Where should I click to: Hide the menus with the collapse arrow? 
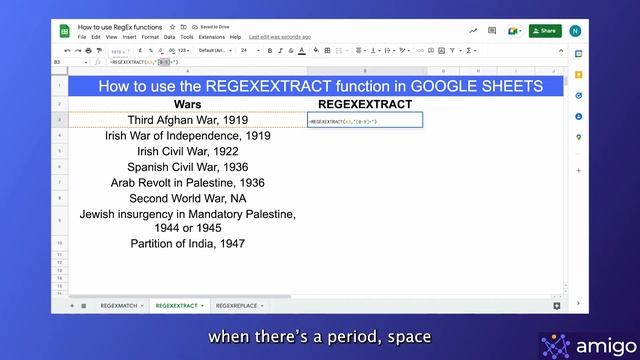coord(561,51)
